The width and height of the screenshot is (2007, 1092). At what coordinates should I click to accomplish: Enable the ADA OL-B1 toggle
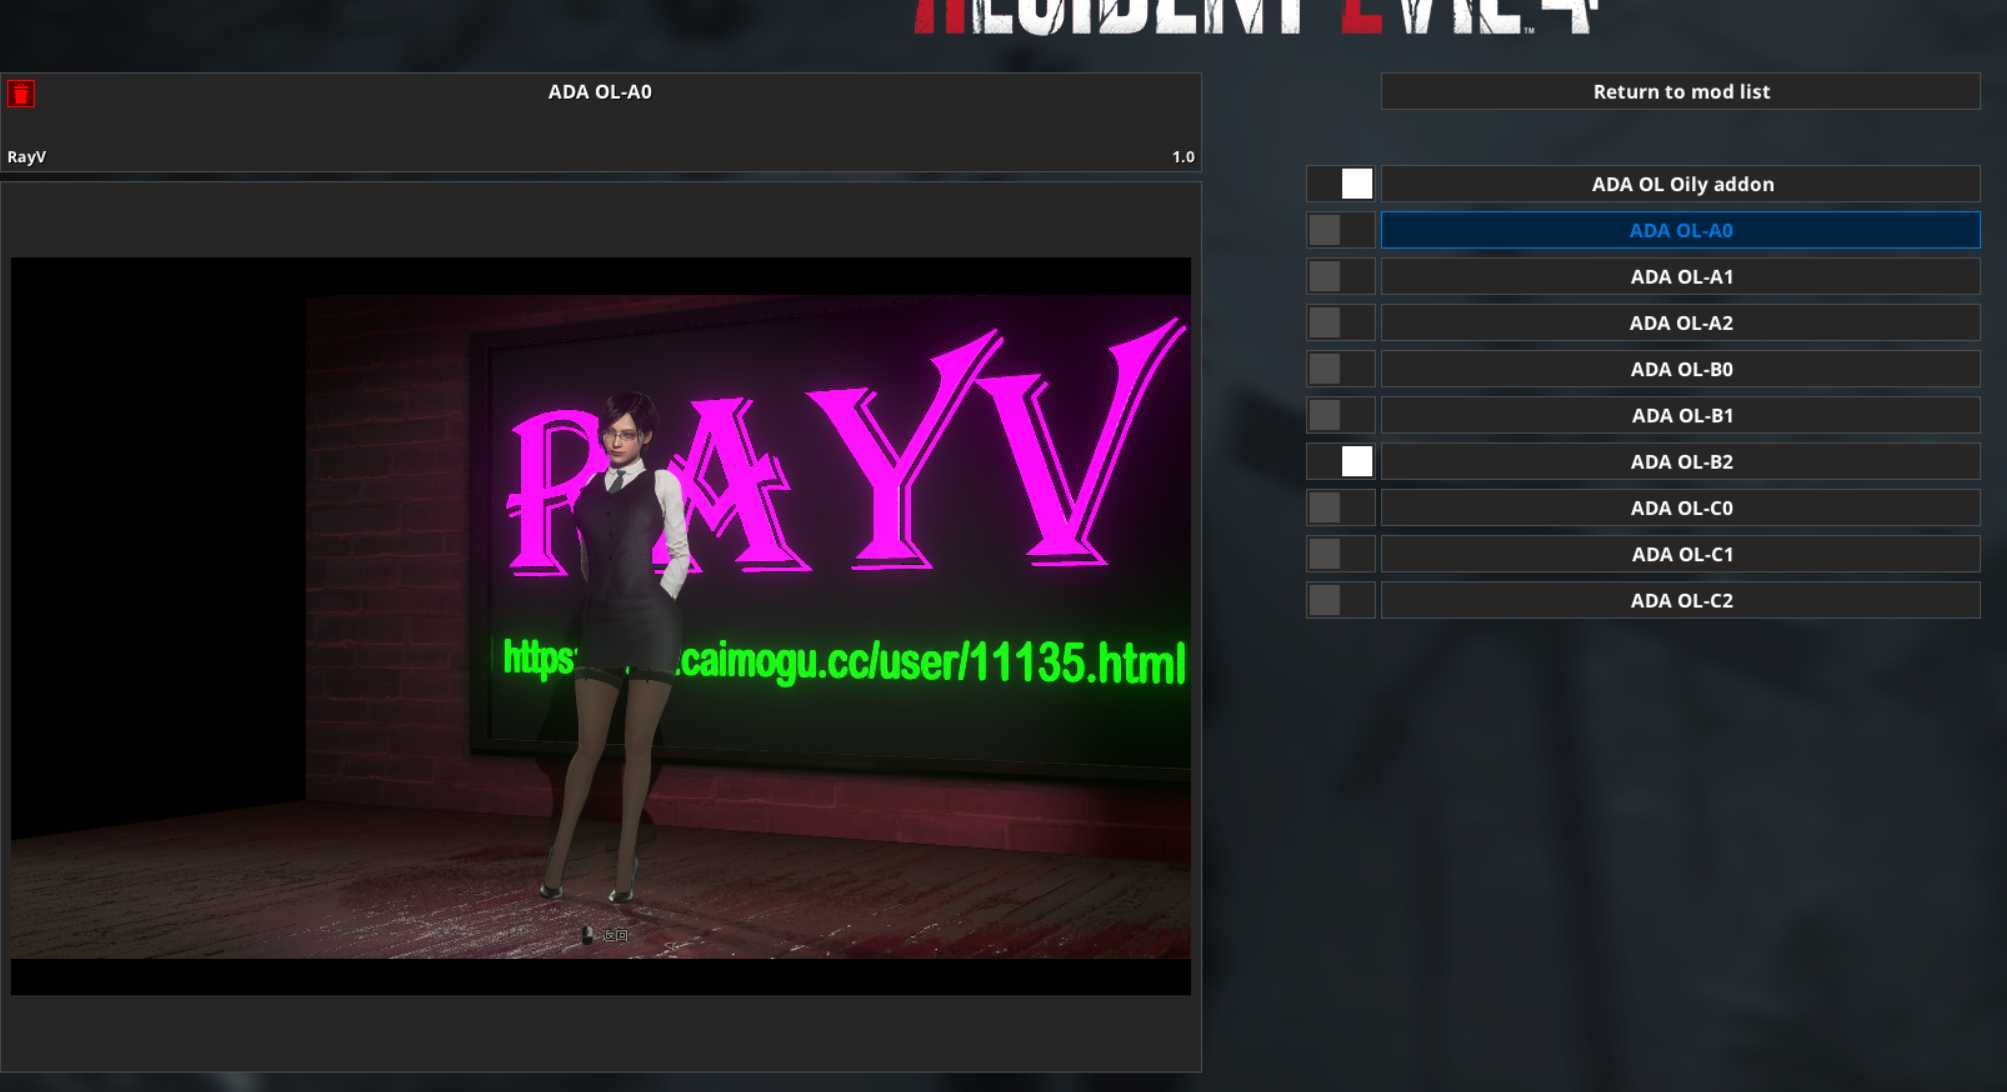1340,415
